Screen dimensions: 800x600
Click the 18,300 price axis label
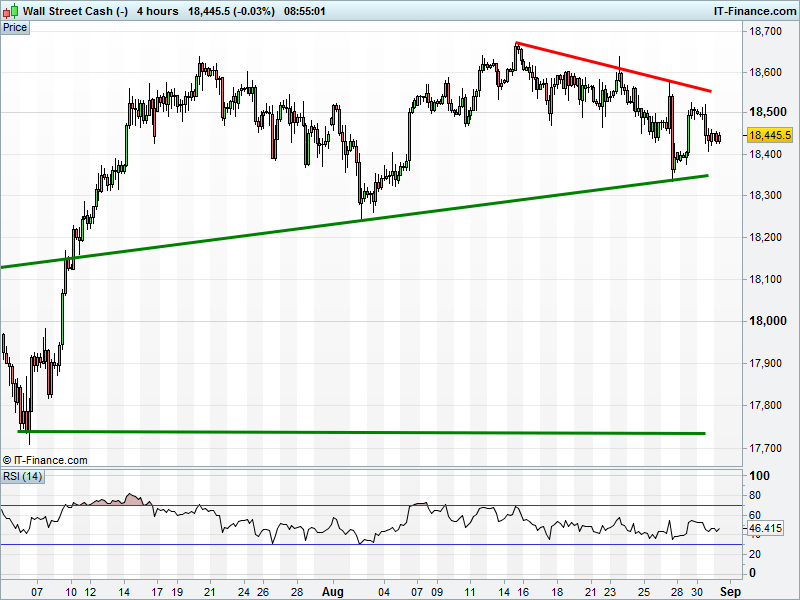pos(765,195)
